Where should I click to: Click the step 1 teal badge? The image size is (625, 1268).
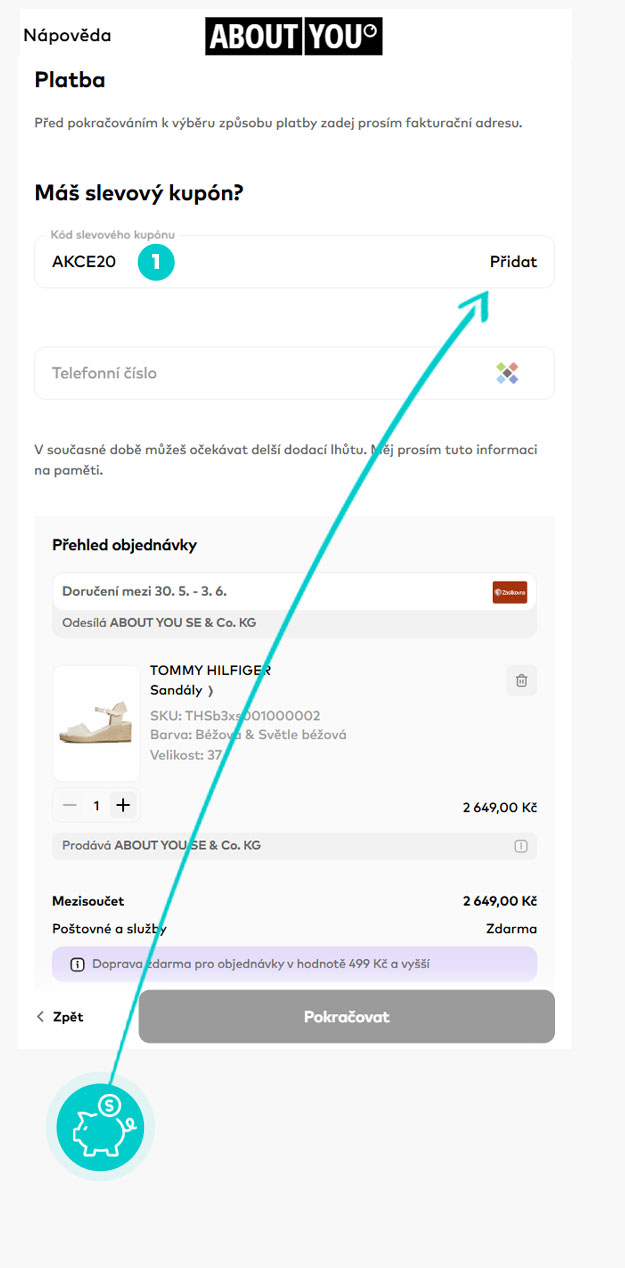point(156,263)
